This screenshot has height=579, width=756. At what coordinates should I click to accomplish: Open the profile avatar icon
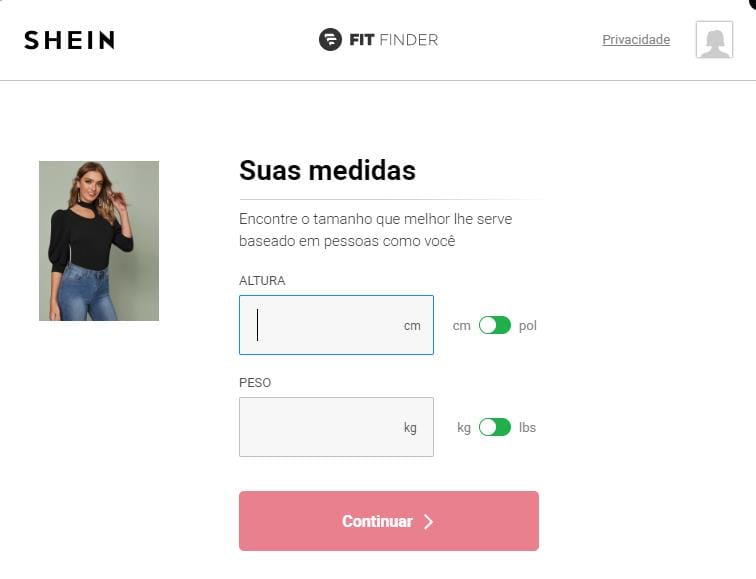(x=714, y=40)
